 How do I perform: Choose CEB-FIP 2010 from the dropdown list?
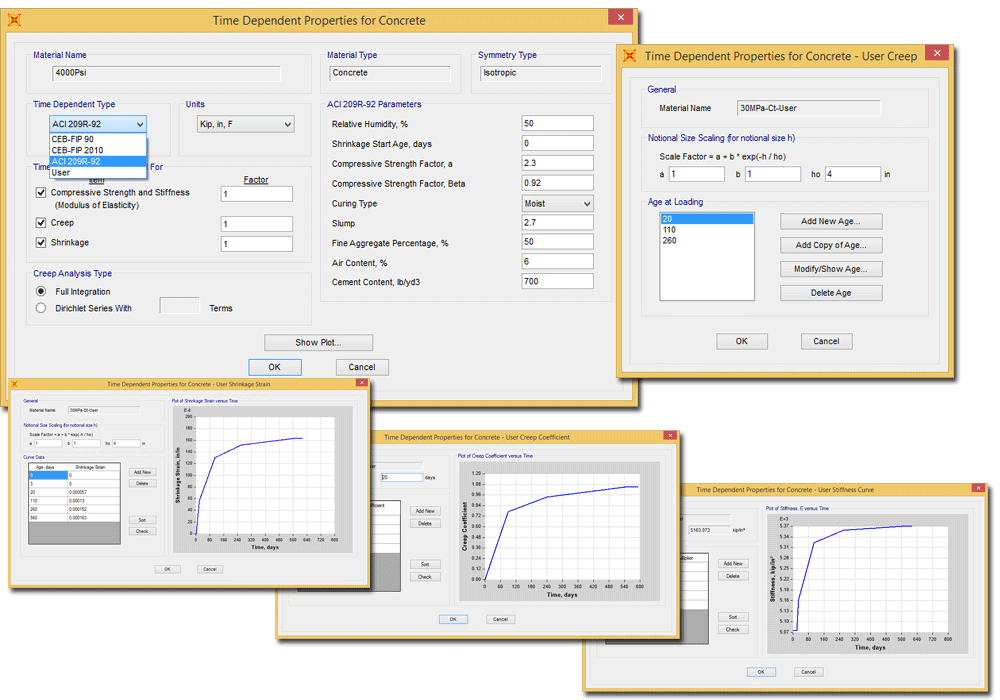point(76,150)
